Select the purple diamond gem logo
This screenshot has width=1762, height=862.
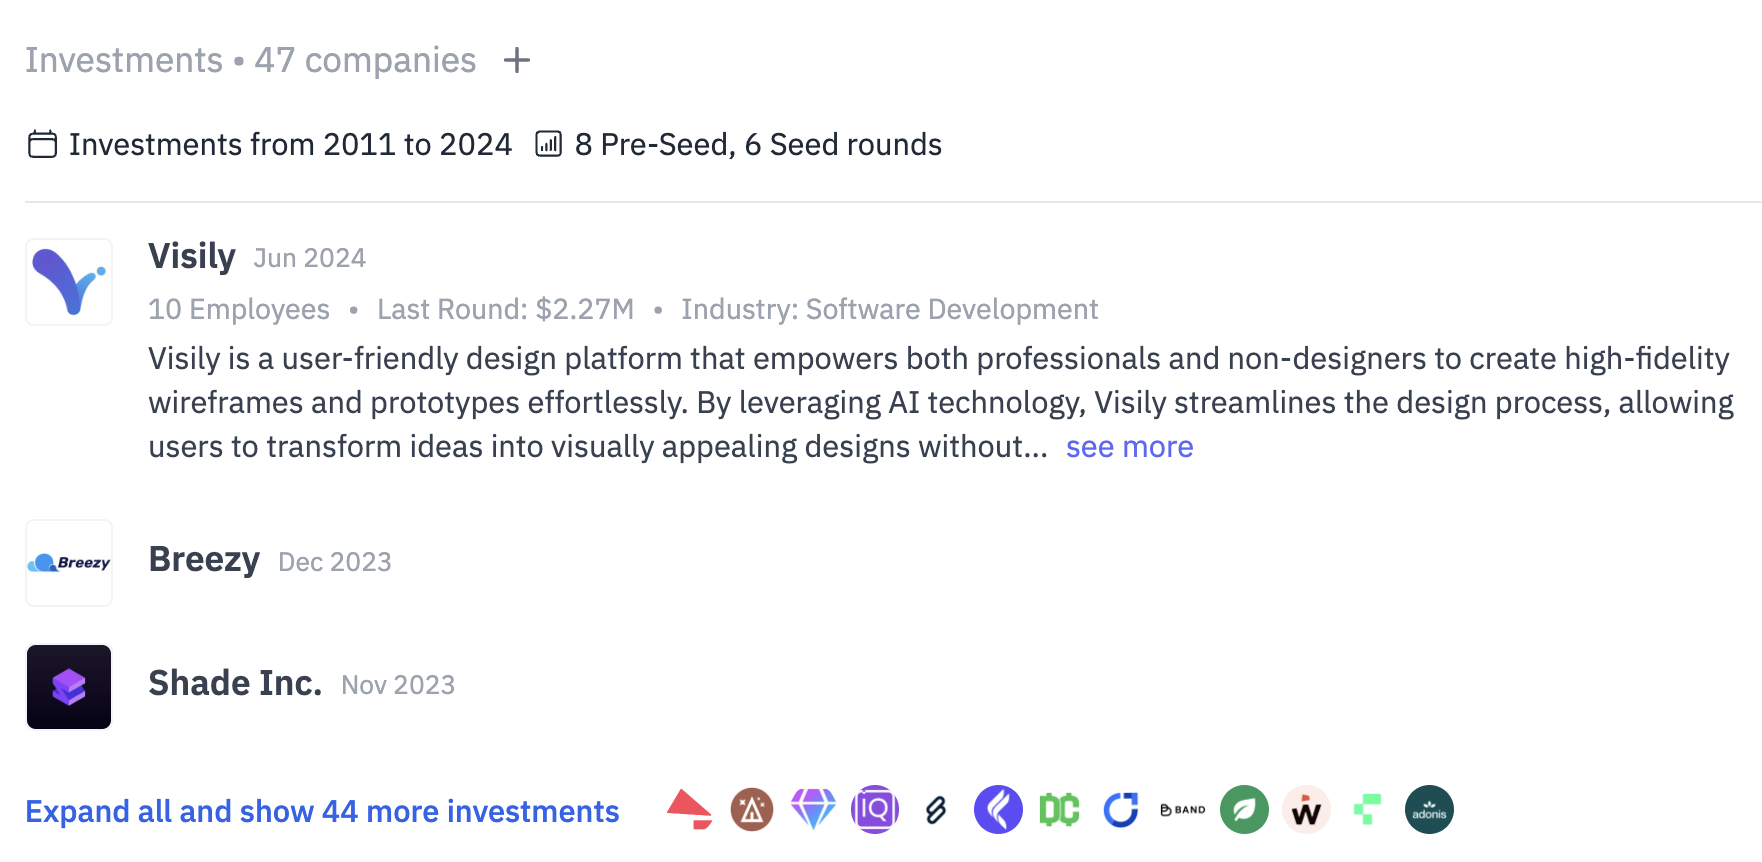pos(813,810)
